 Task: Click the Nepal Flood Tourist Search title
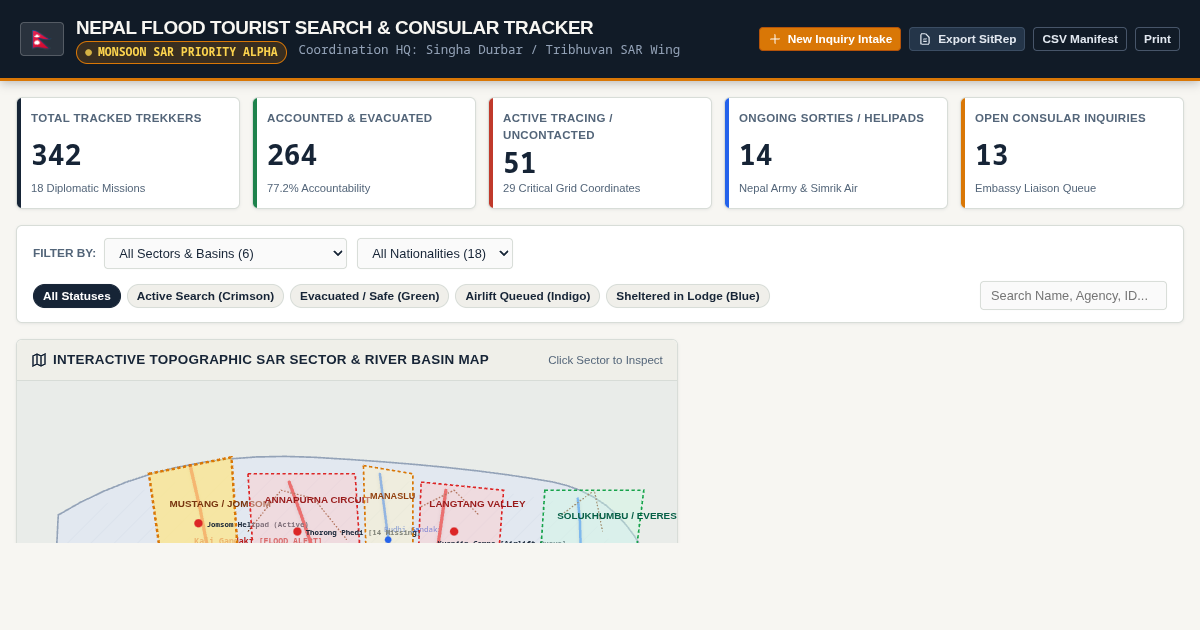click(334, 28)
